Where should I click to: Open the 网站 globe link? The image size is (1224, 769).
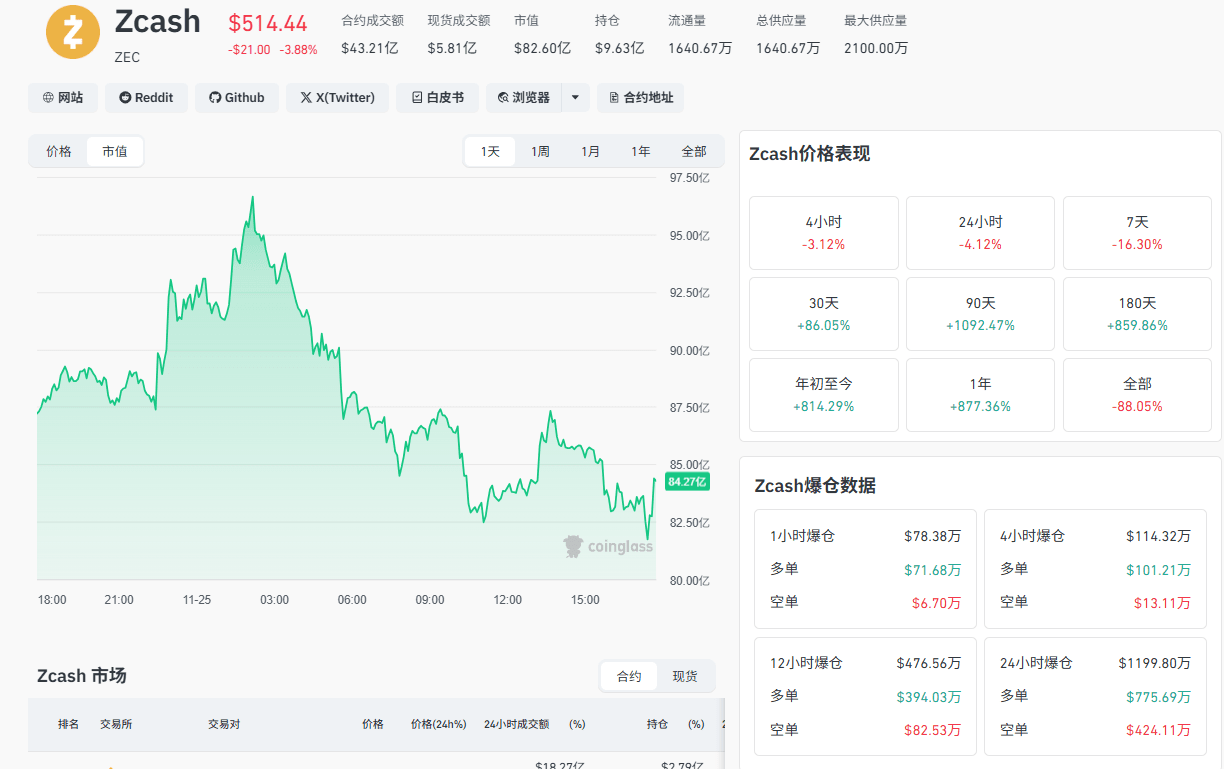pyautogui.click(x=63, y=98)
